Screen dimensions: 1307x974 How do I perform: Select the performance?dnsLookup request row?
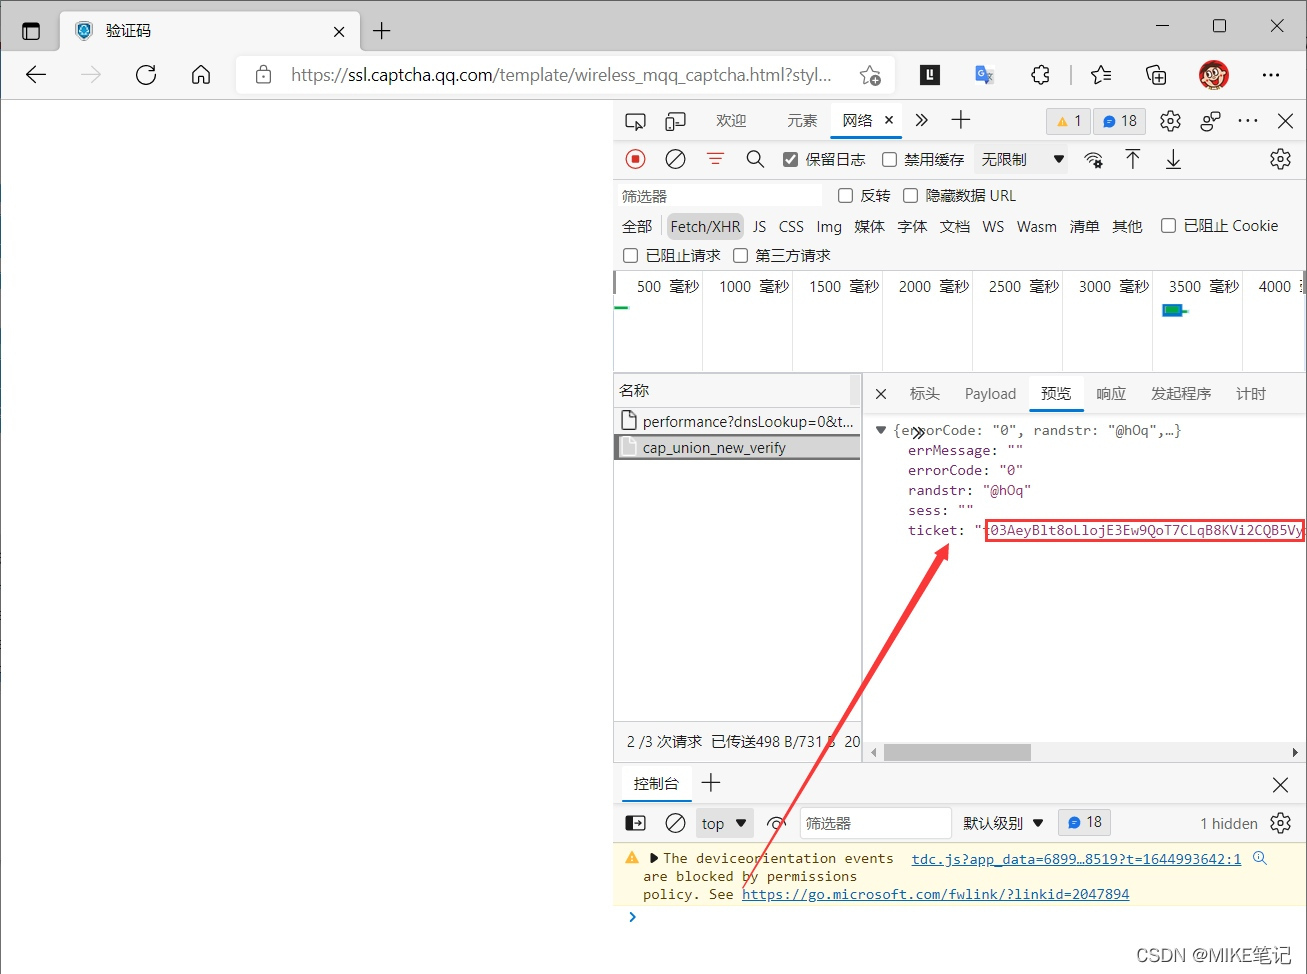tap(737, 421)
